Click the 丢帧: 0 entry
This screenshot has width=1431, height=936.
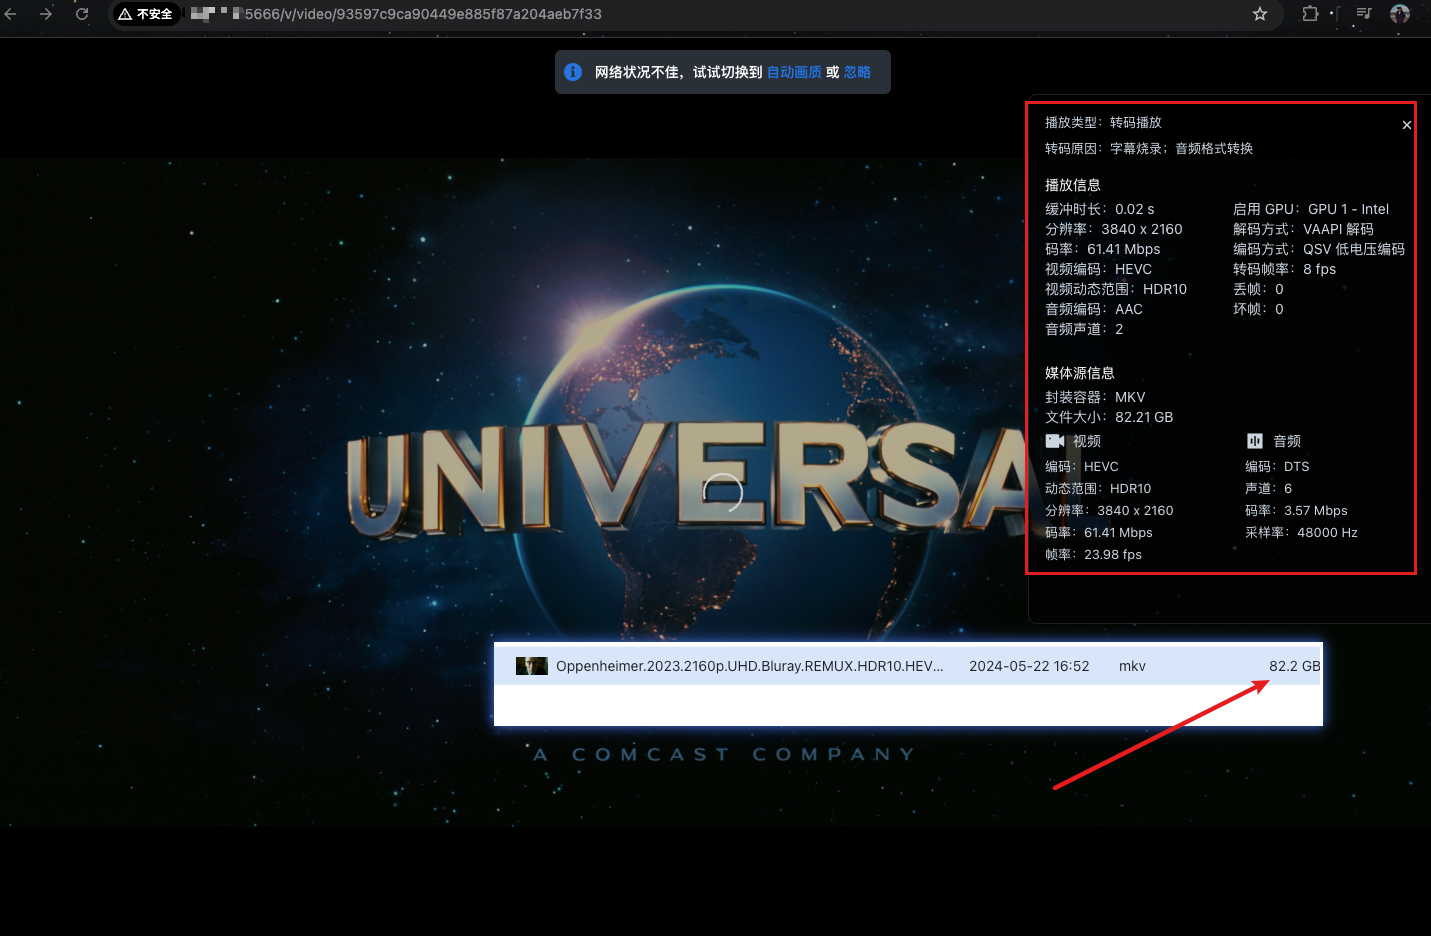[1258, 289]
